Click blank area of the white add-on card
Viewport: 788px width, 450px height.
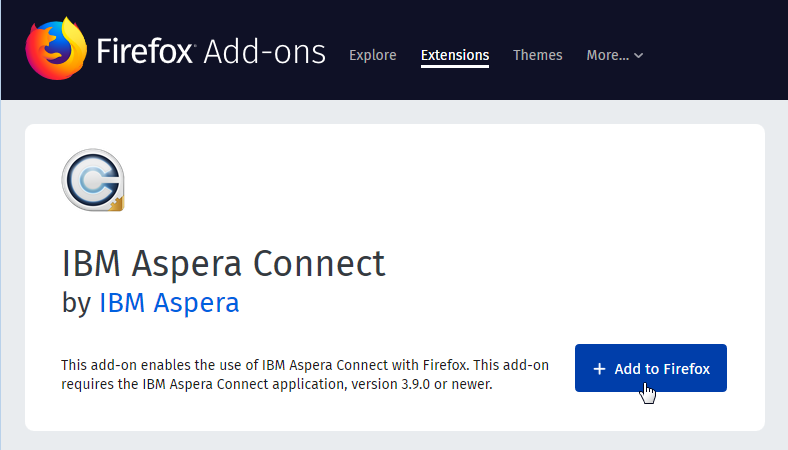[500, 220]
